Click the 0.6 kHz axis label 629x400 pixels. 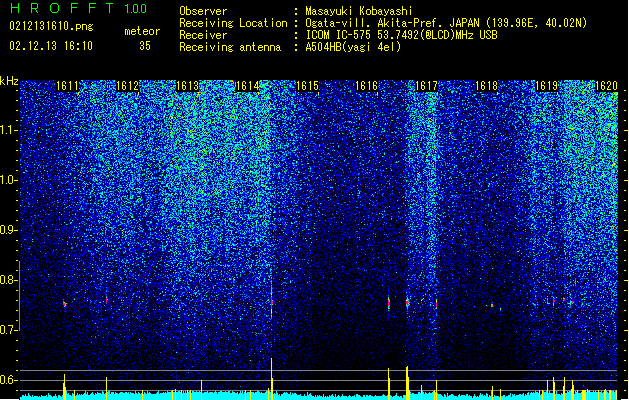(9, 380)
